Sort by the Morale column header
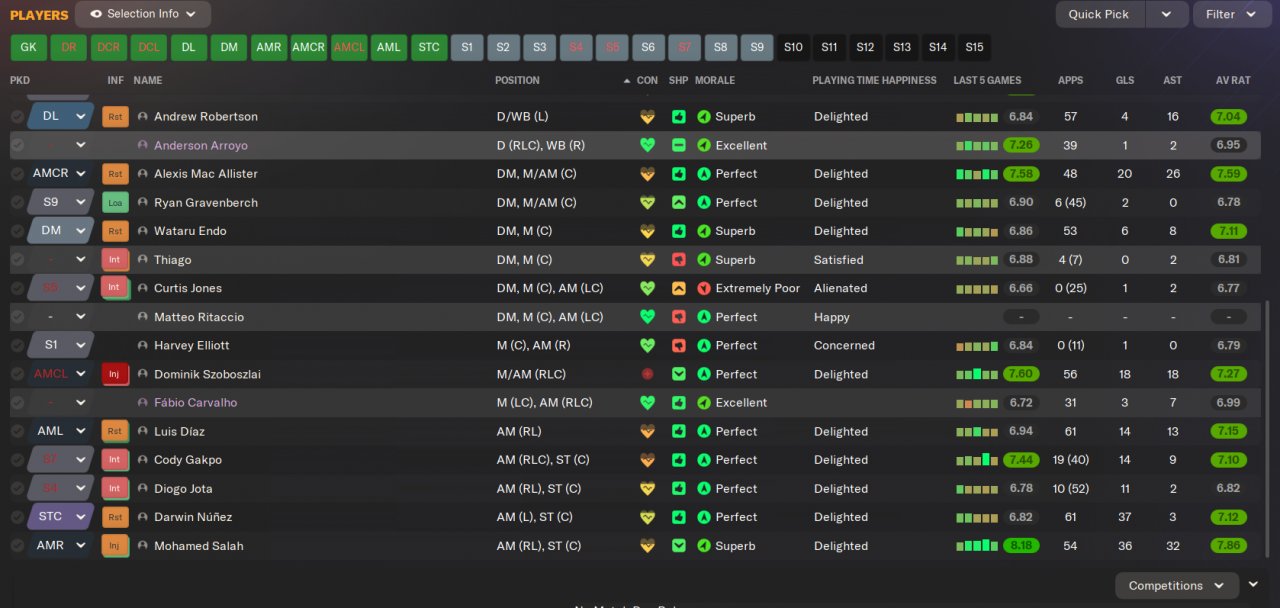 tap(715, 80)
